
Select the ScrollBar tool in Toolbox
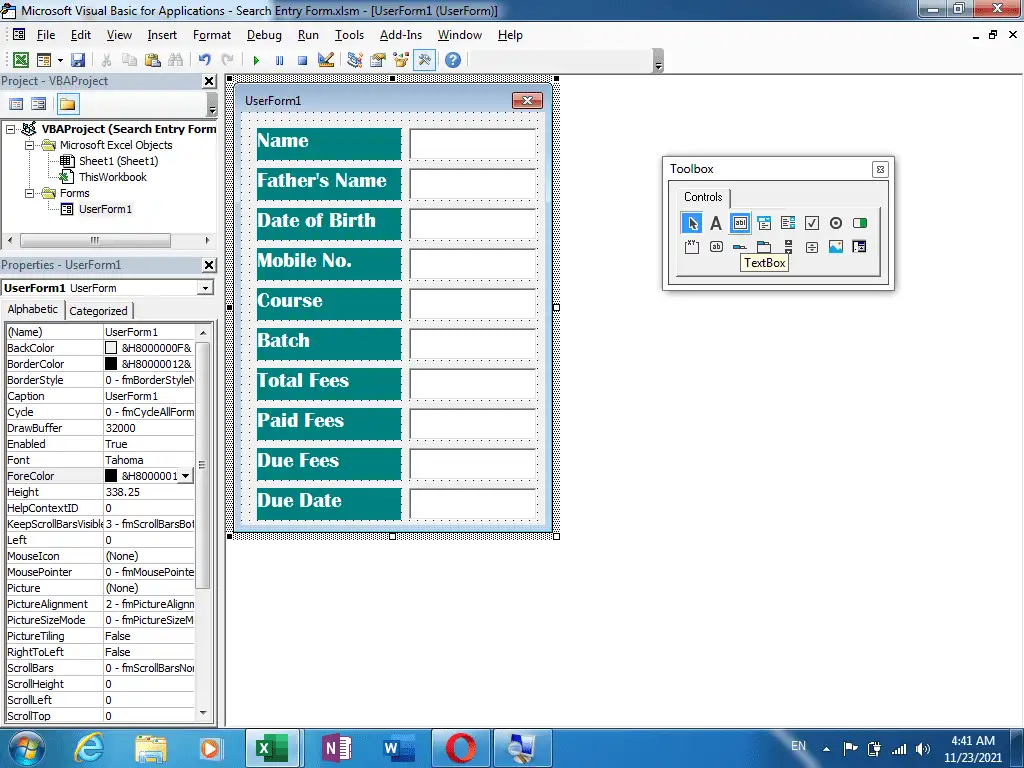tap(788, 247)
